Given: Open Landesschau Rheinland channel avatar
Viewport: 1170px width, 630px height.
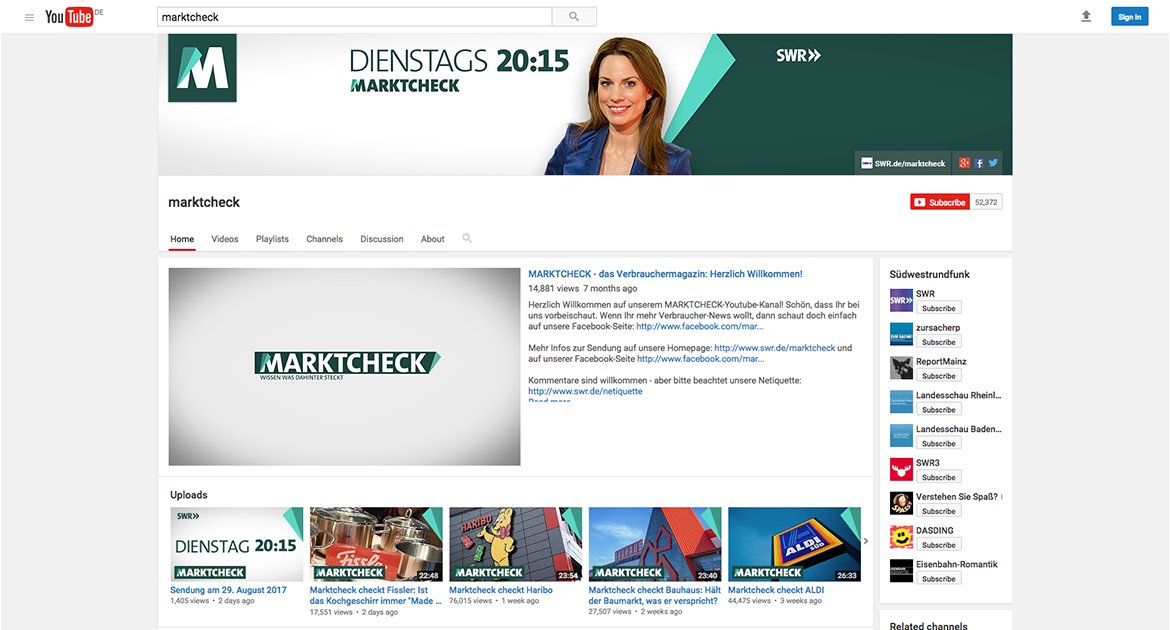Looking at the screenshot, I should pyautogui.click(x=901, y=402).
